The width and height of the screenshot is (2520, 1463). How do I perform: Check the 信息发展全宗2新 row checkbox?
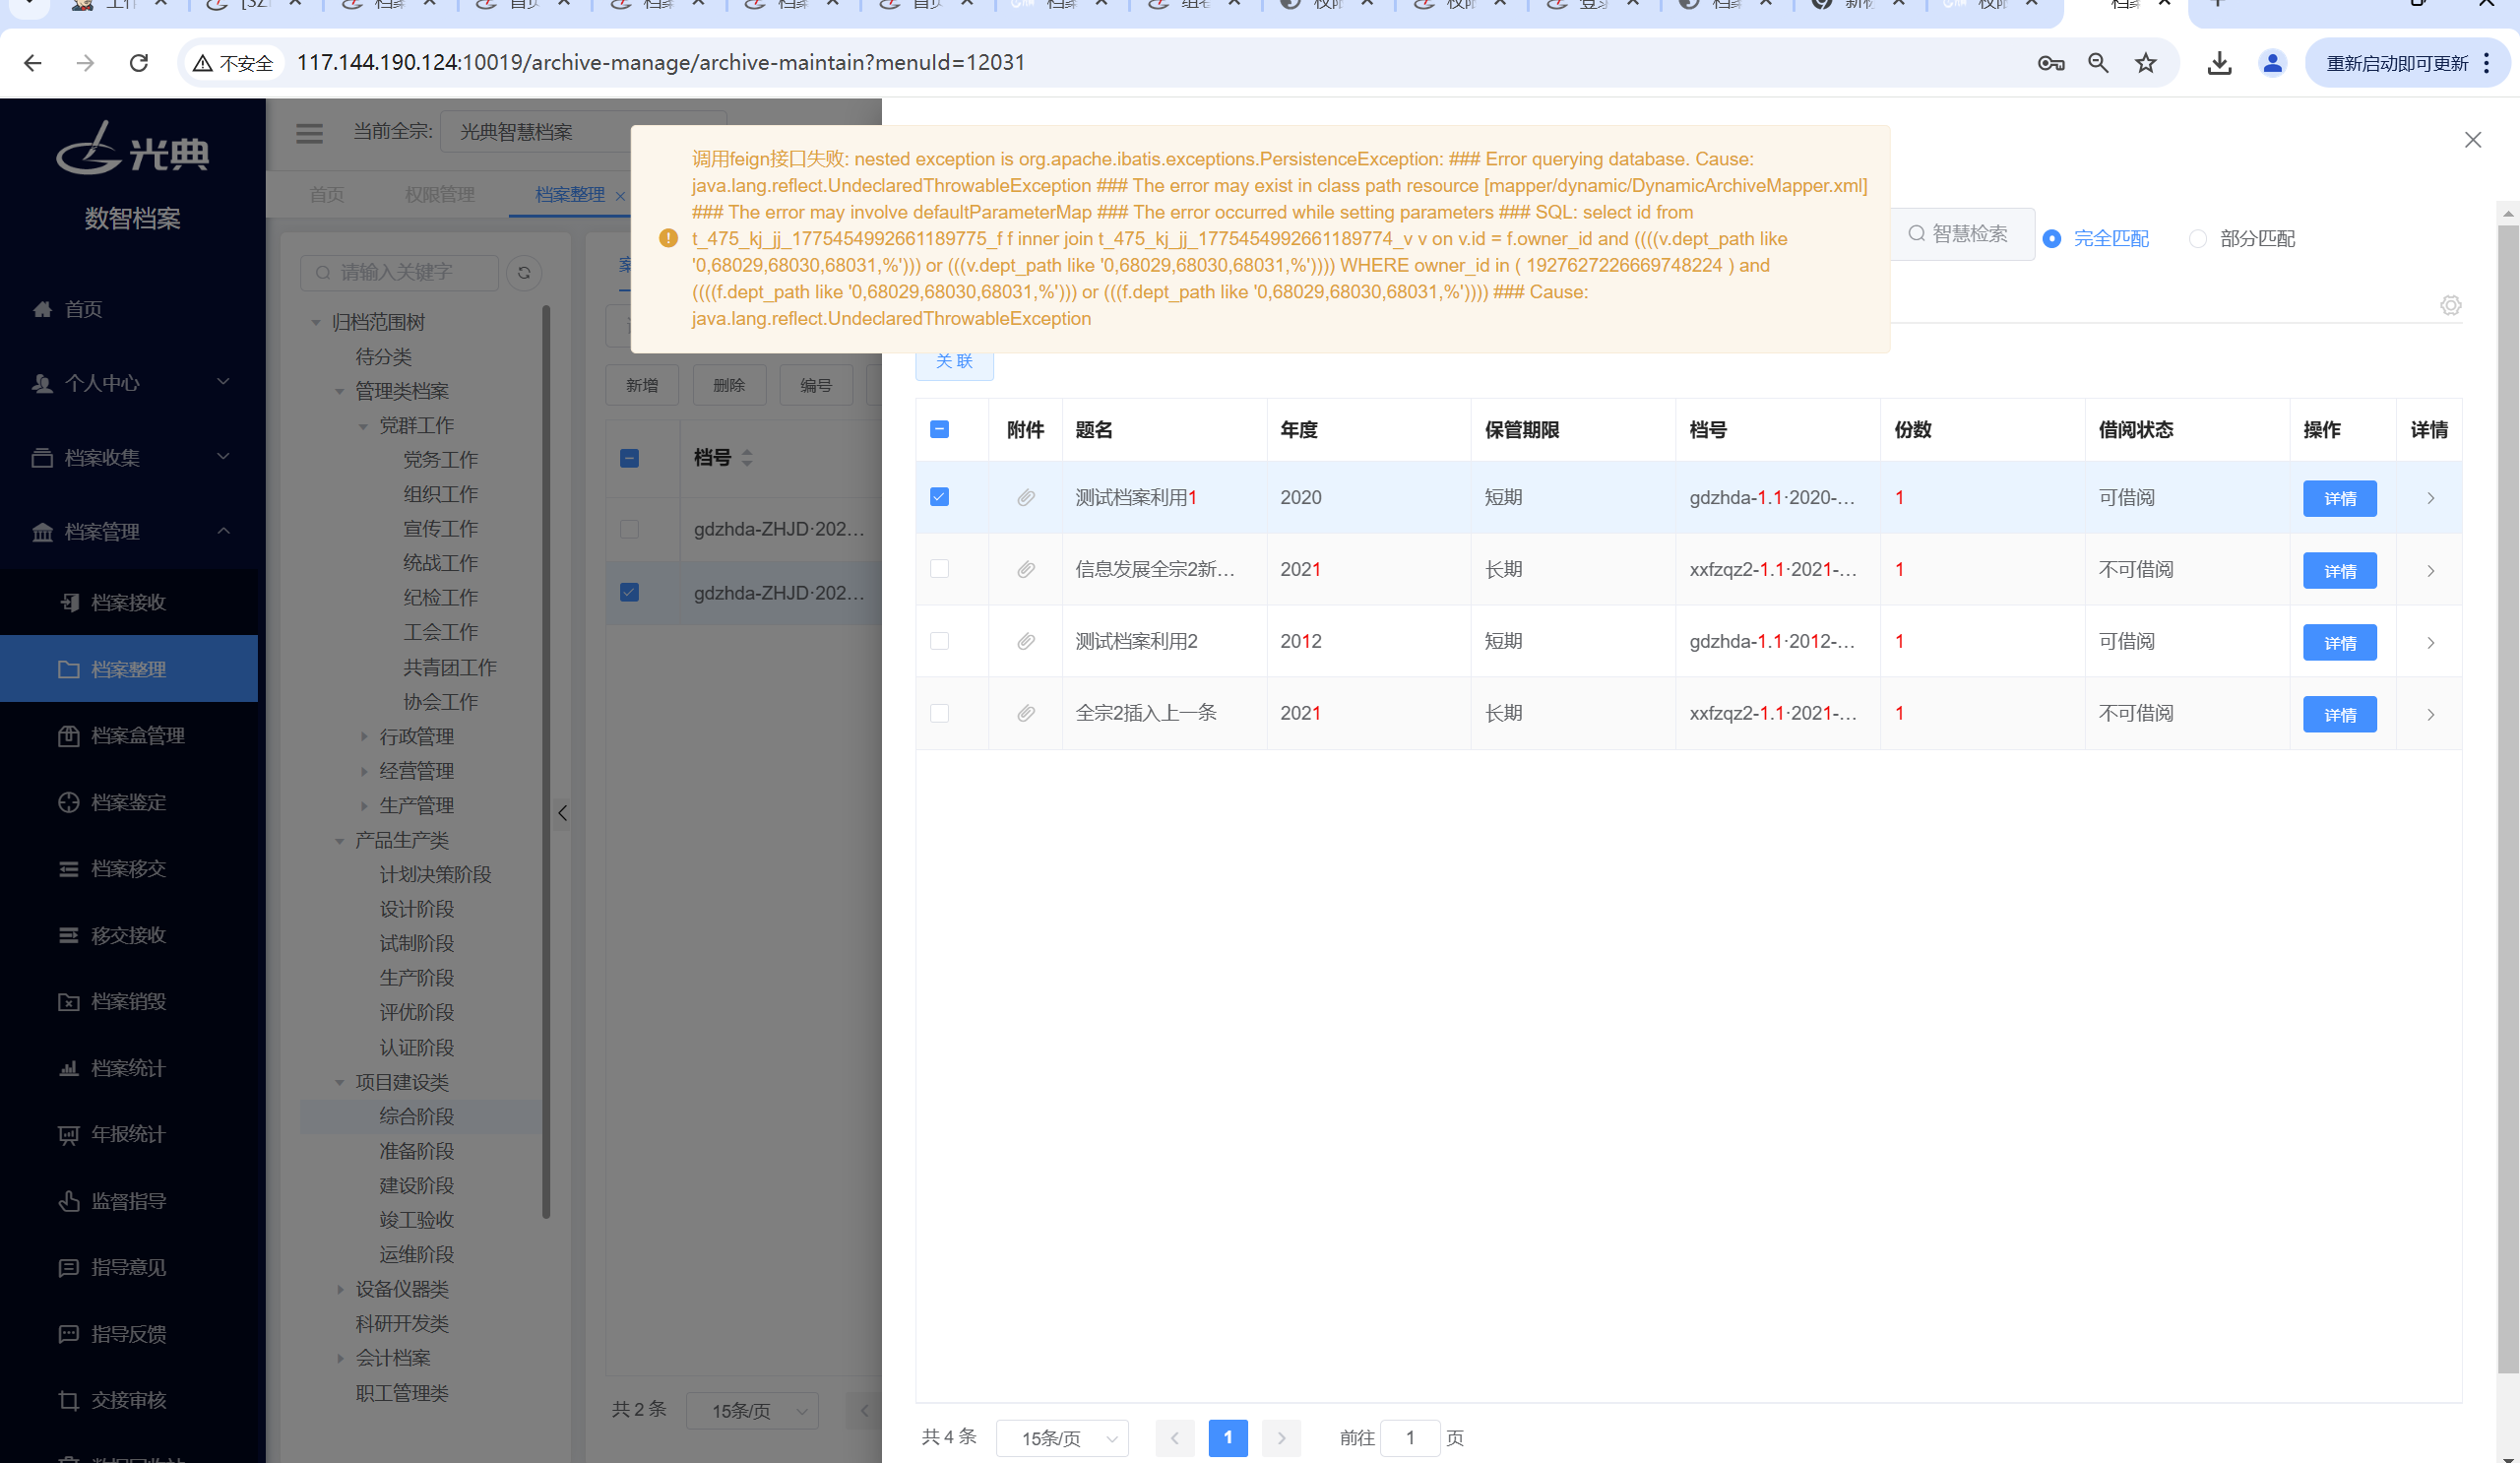click(939, 569)
